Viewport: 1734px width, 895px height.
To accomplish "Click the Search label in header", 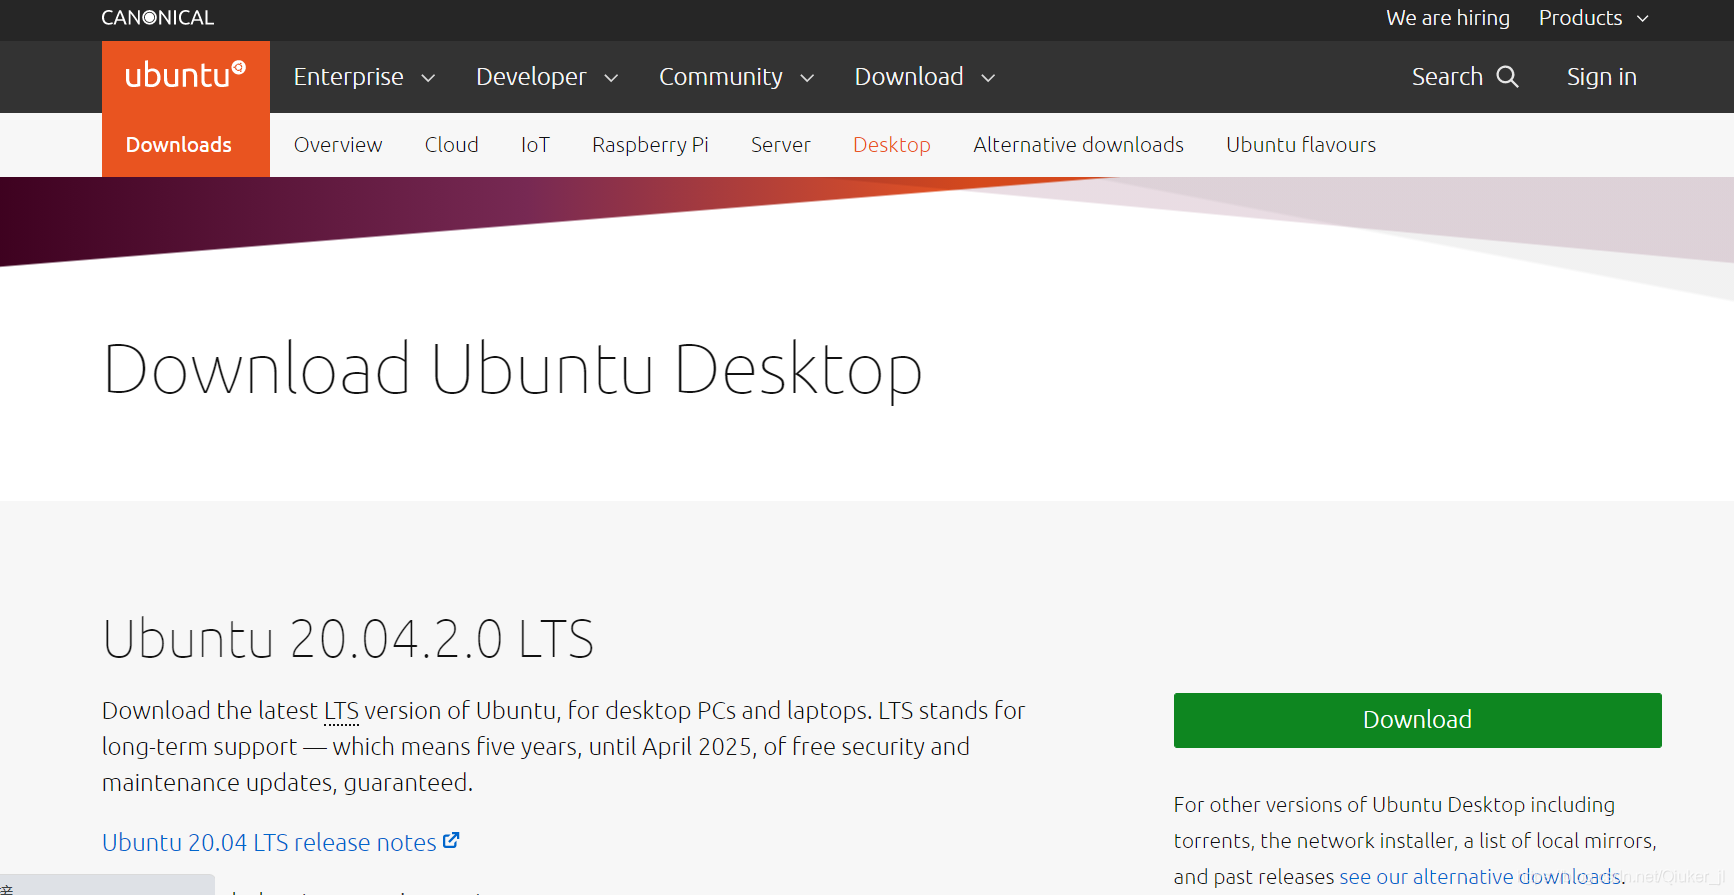I will tap(1447, 77).
